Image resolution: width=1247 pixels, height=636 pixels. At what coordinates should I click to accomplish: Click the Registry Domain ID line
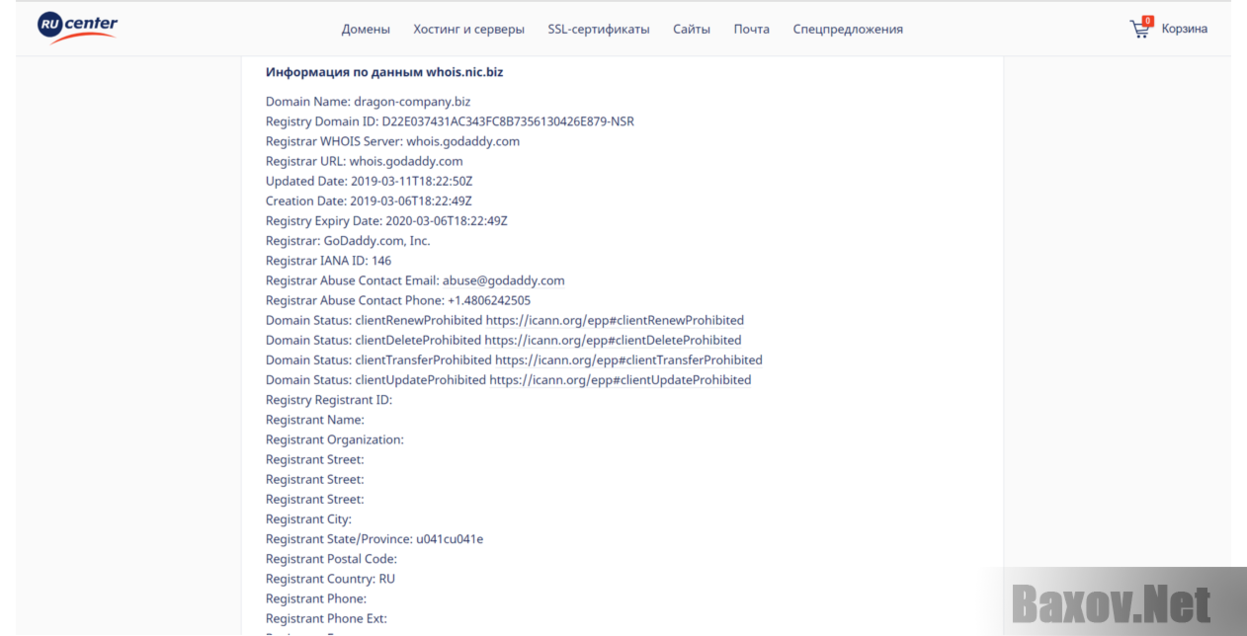click(450, 122)
